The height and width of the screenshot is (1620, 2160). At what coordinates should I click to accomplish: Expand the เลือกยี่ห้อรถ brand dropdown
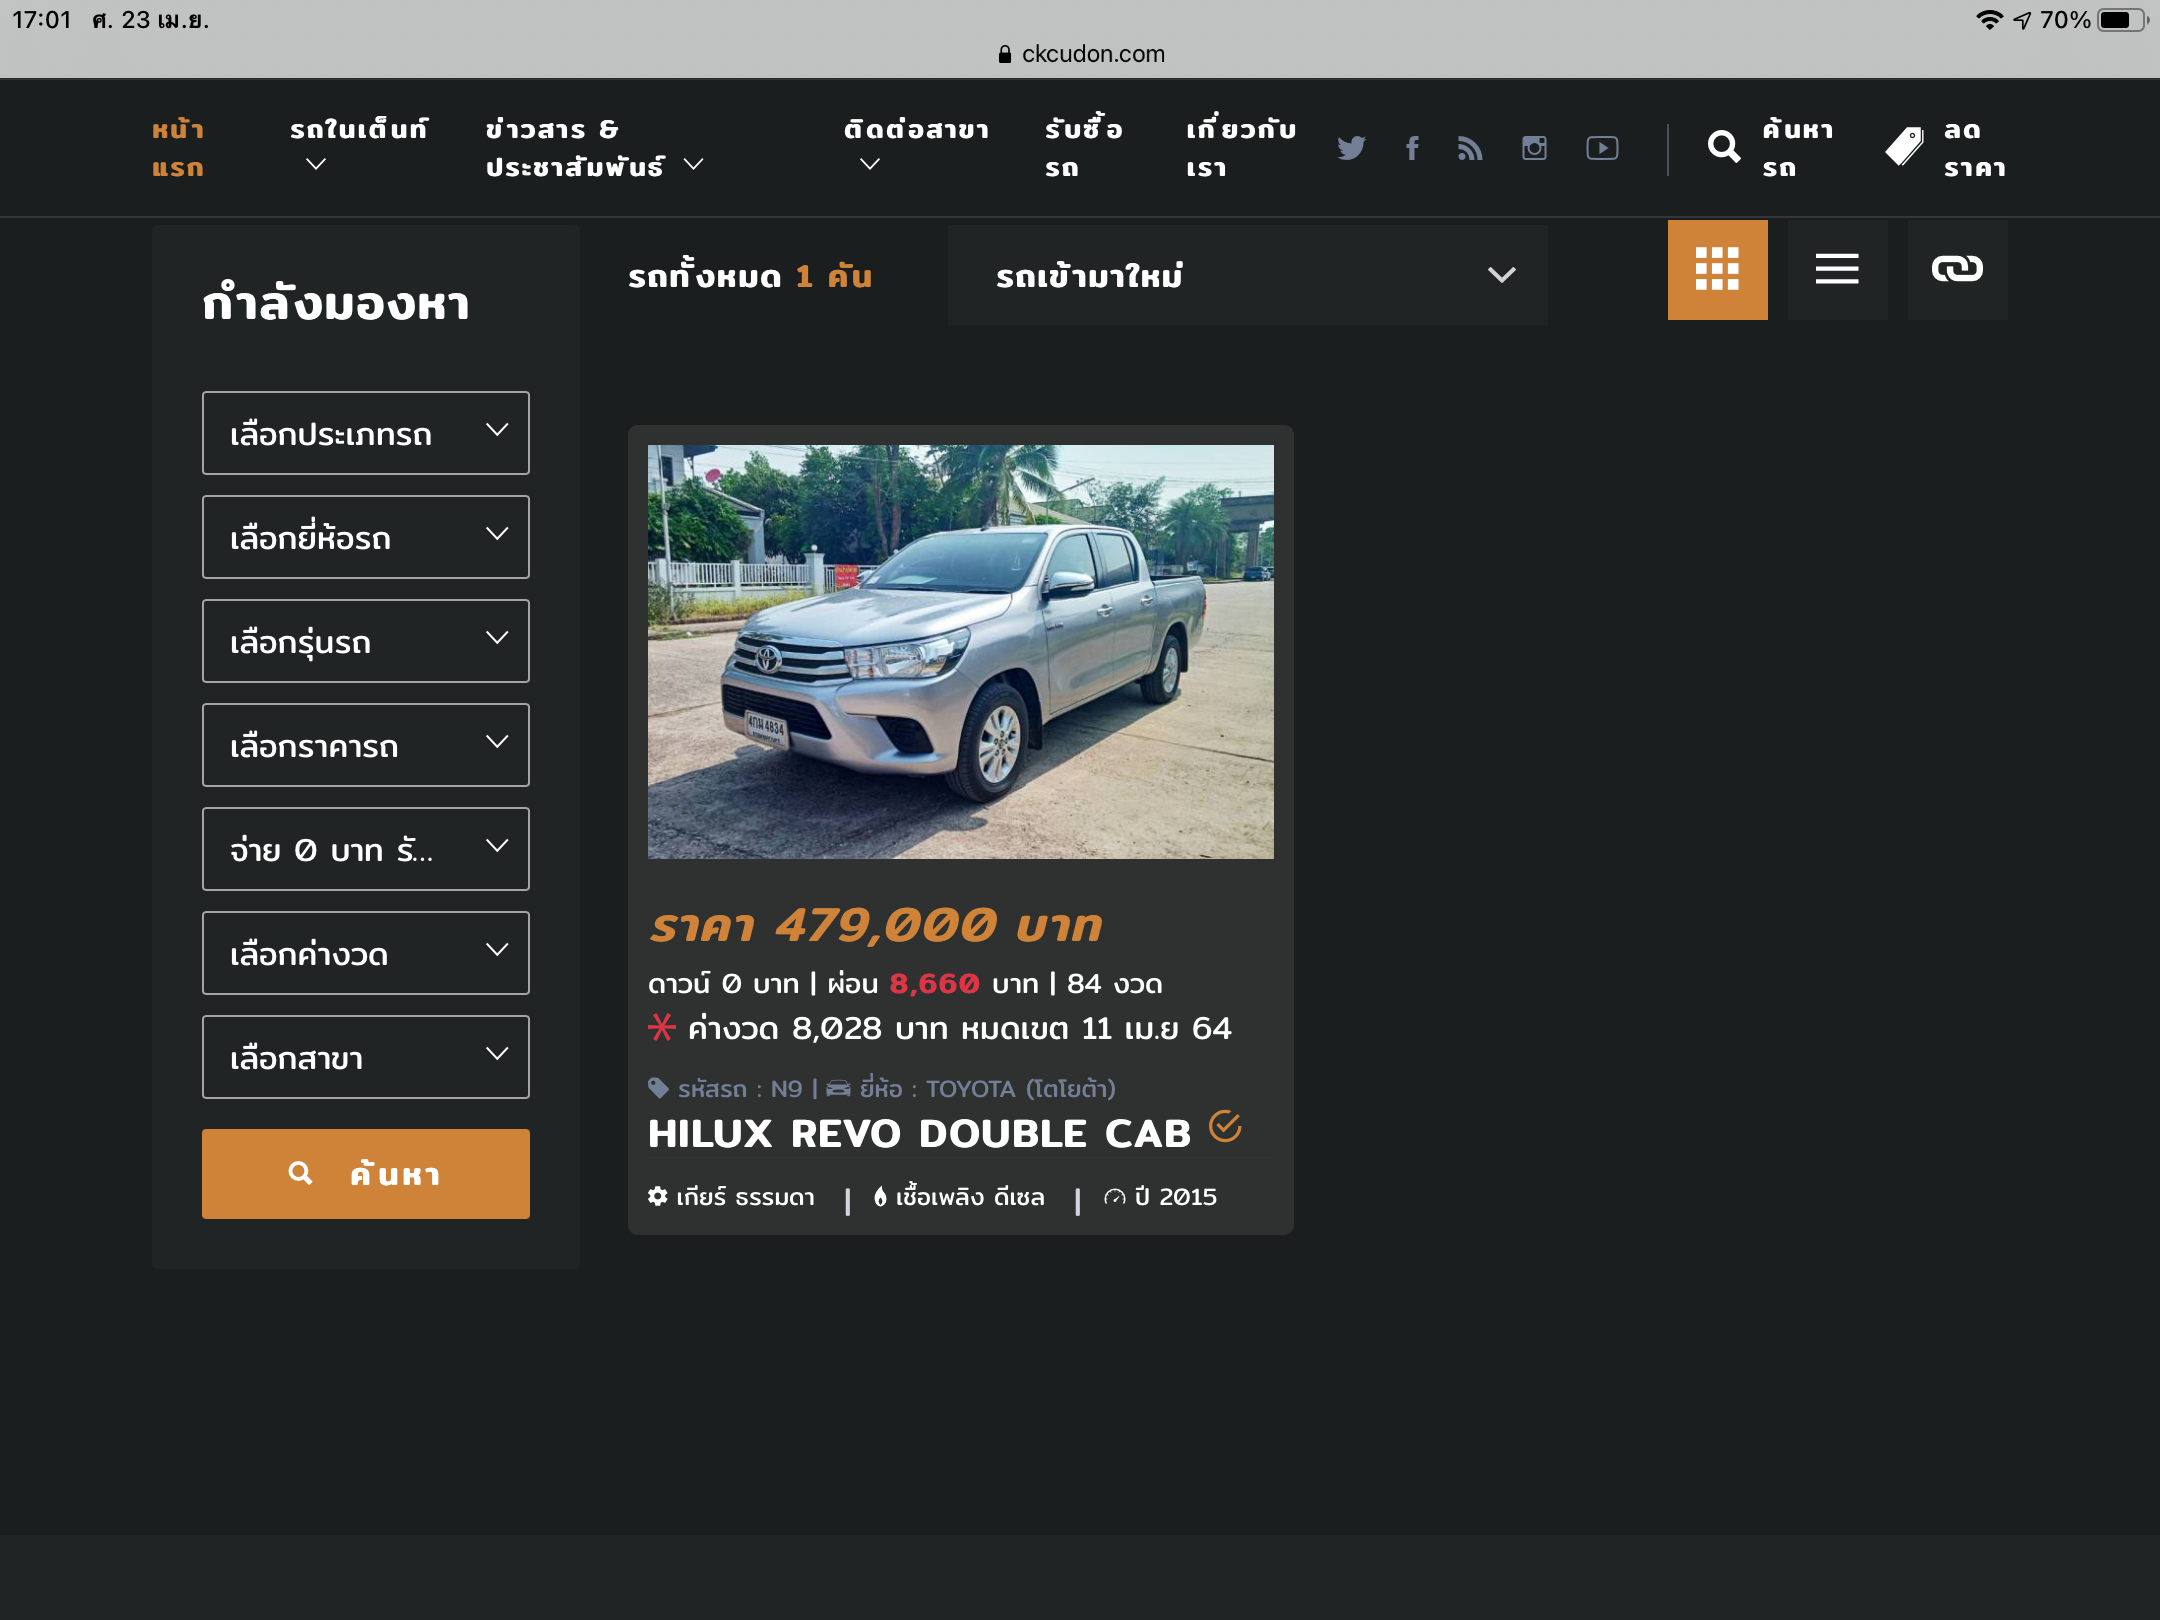[x=365, y=537]
